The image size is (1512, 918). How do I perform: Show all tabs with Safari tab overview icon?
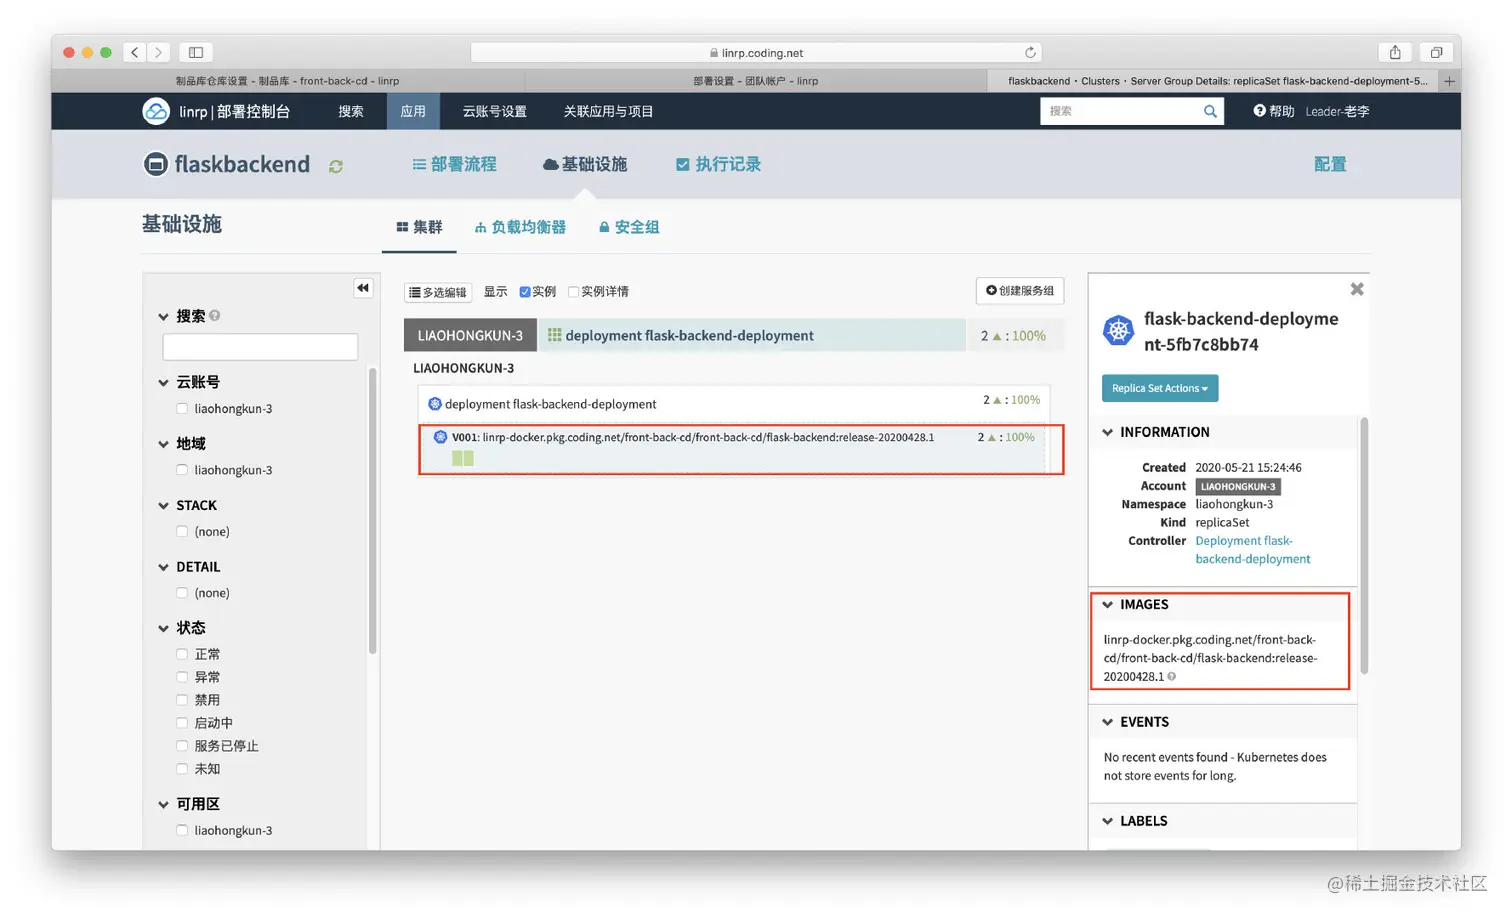click(1436, 52)
